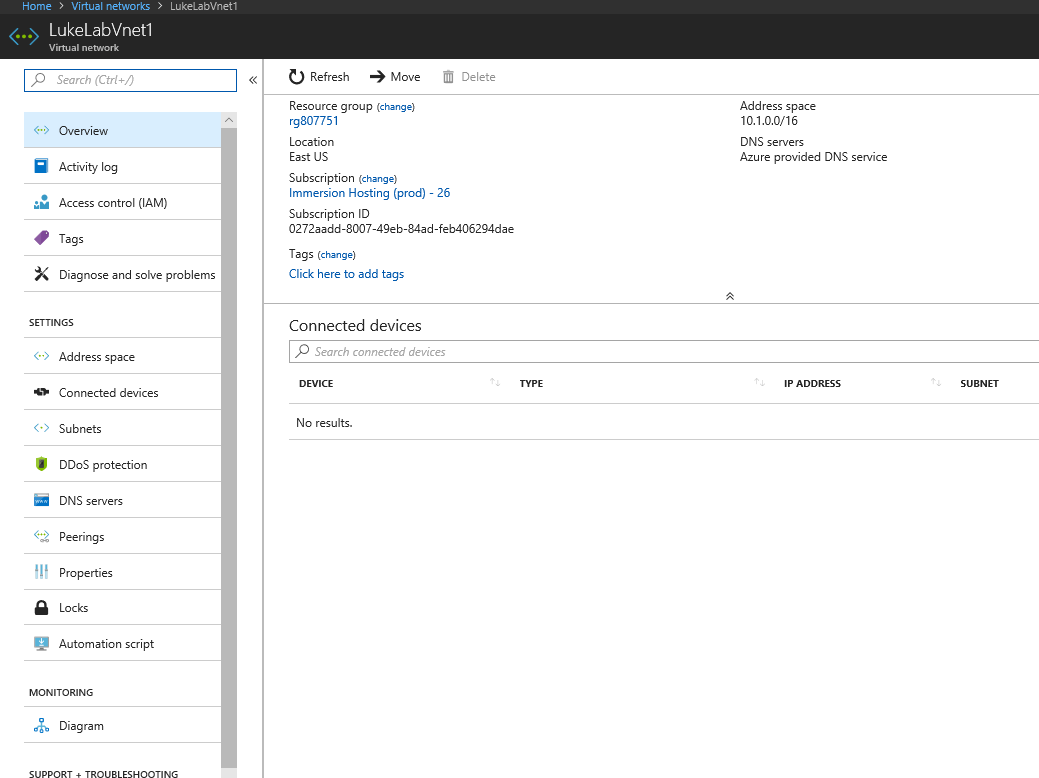Image resolution: width=1039 pixels, height=778 pixels.
Task: Click the Peerings icon
Action: pyautogui.click(x=41, y=536)
